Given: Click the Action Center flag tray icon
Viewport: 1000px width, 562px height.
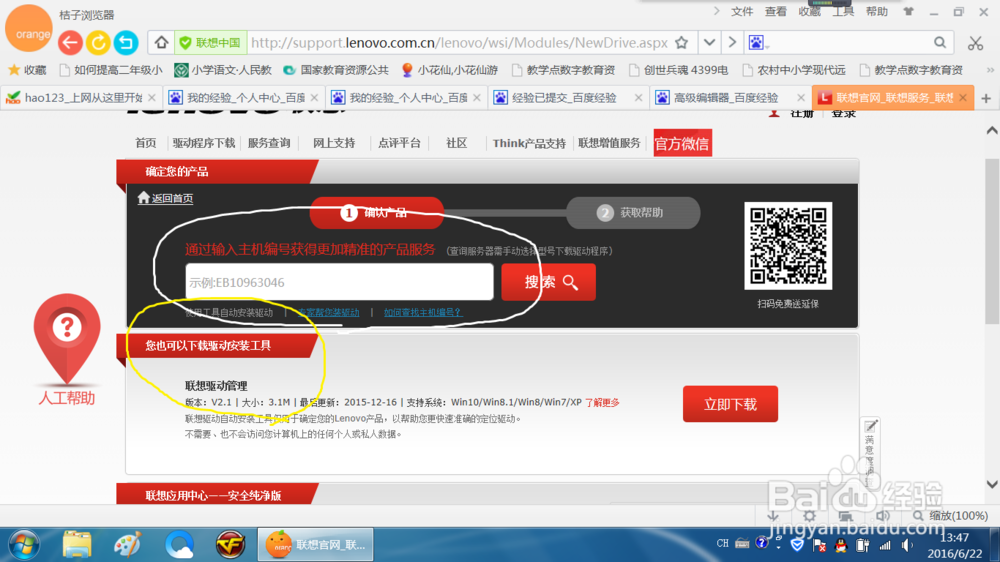Looking at the screenshot, I should click(x=820, y=545).
